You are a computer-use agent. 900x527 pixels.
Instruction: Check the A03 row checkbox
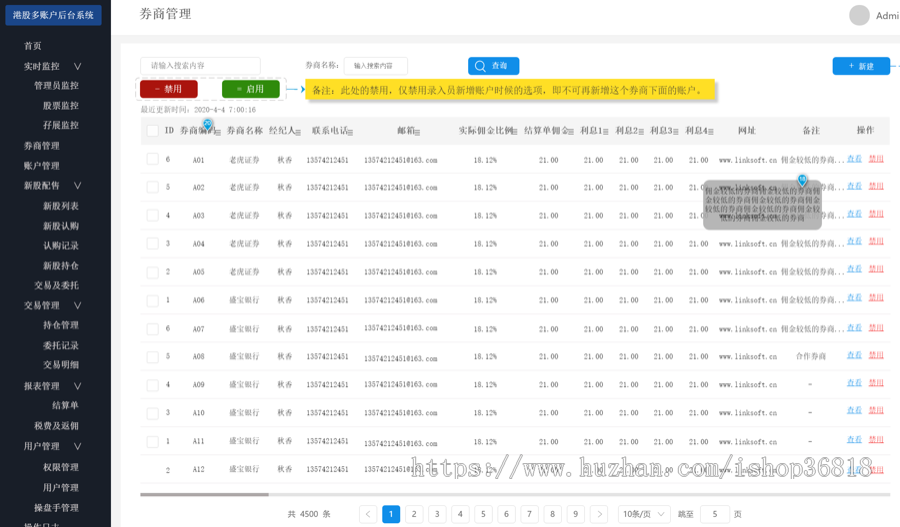point(153,215)
